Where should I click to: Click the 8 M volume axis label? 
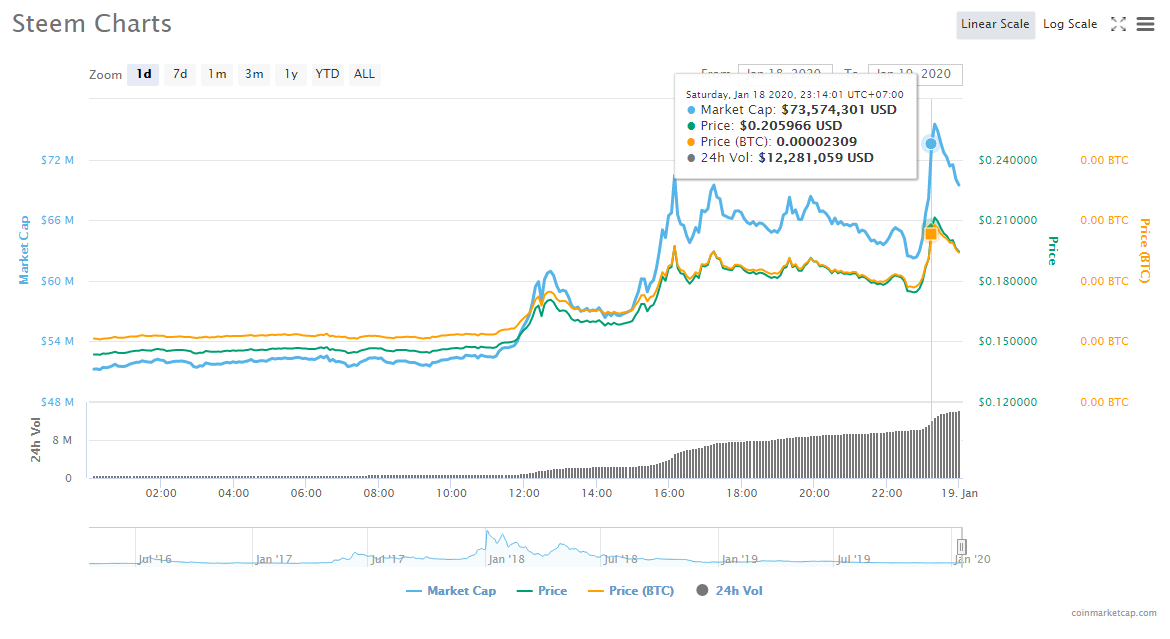tap(62, 440)
